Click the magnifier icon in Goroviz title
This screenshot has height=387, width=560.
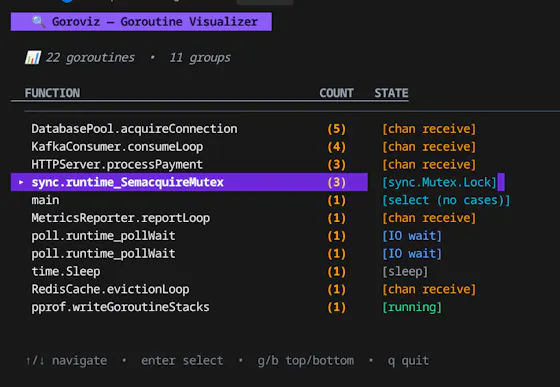(x=38, y=22)
